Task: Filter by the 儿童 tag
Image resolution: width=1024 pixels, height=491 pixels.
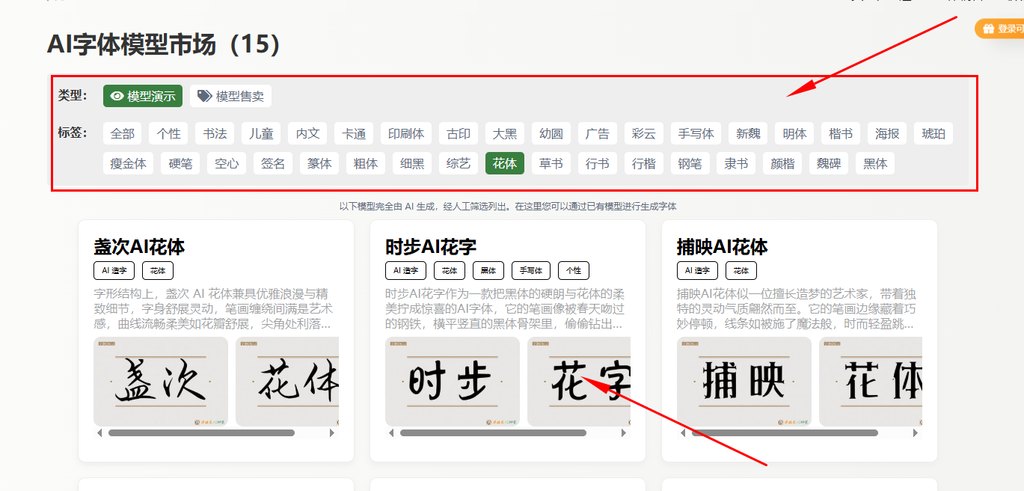Action: [261, 133]
